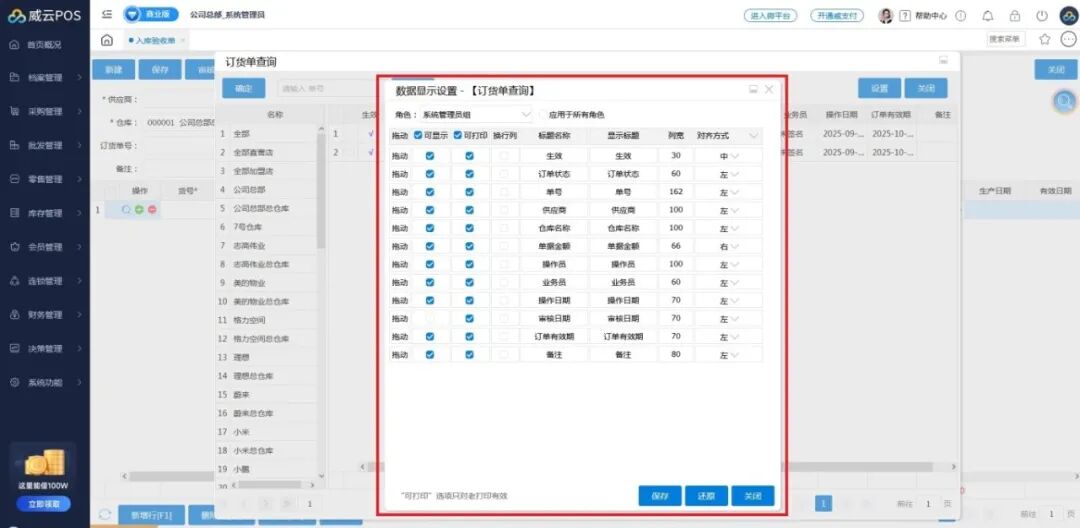The width and height of the screenshot is (1080, 528).
Task: Click the home icon beside tabs
Action: [x=107, y=40]
